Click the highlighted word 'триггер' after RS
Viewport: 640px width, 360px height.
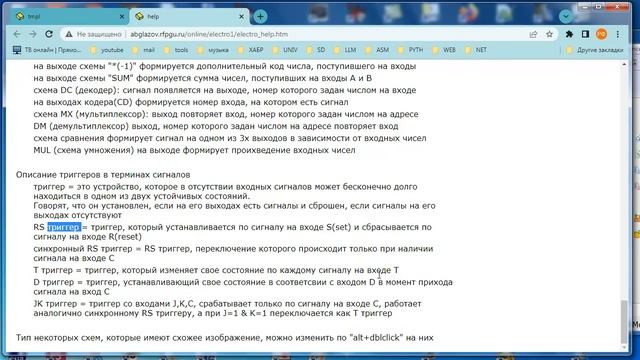(x=64, y=227)
